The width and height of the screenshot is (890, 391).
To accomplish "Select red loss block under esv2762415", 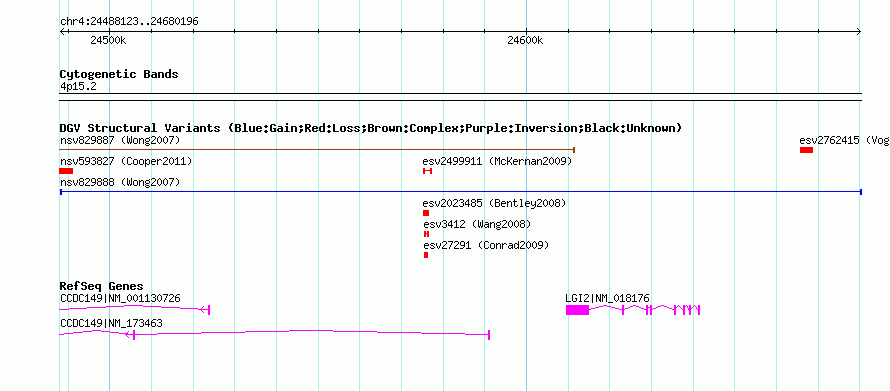I will coord(806,150).
